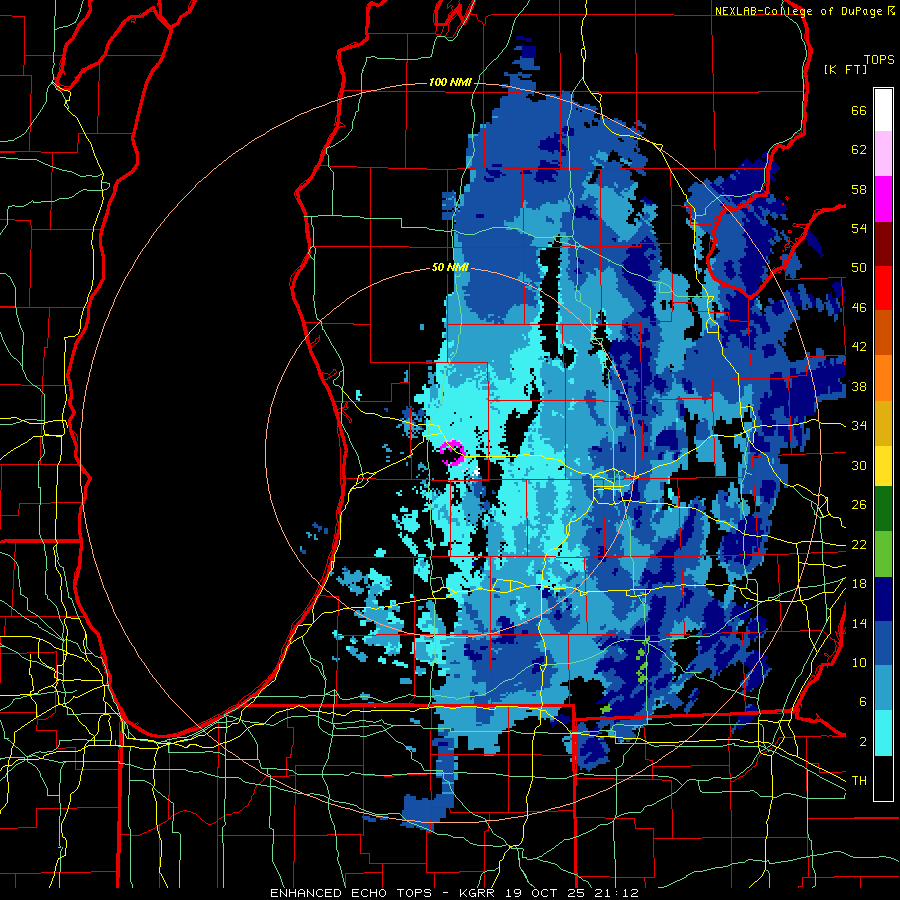900x900 pixels.
Task: Click the '54' legend value label
Action: [859, 228]
